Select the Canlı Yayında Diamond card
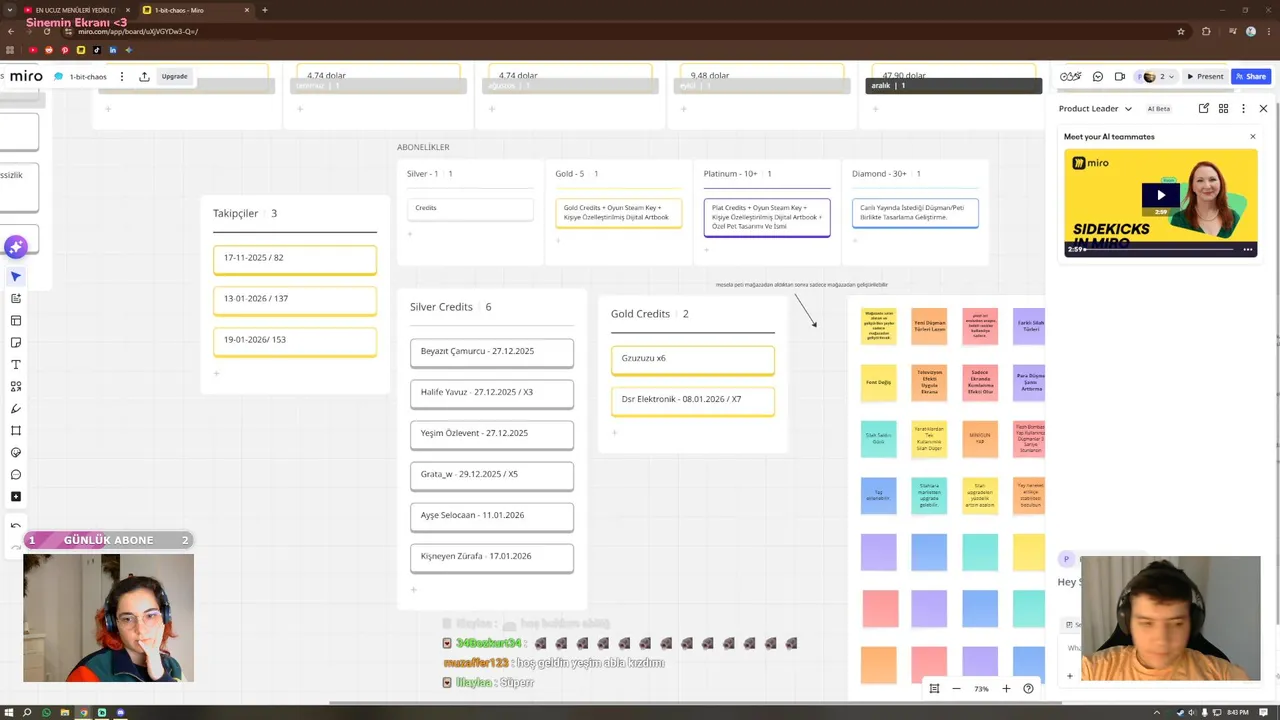1280x720 pixels. pos(915,213)
